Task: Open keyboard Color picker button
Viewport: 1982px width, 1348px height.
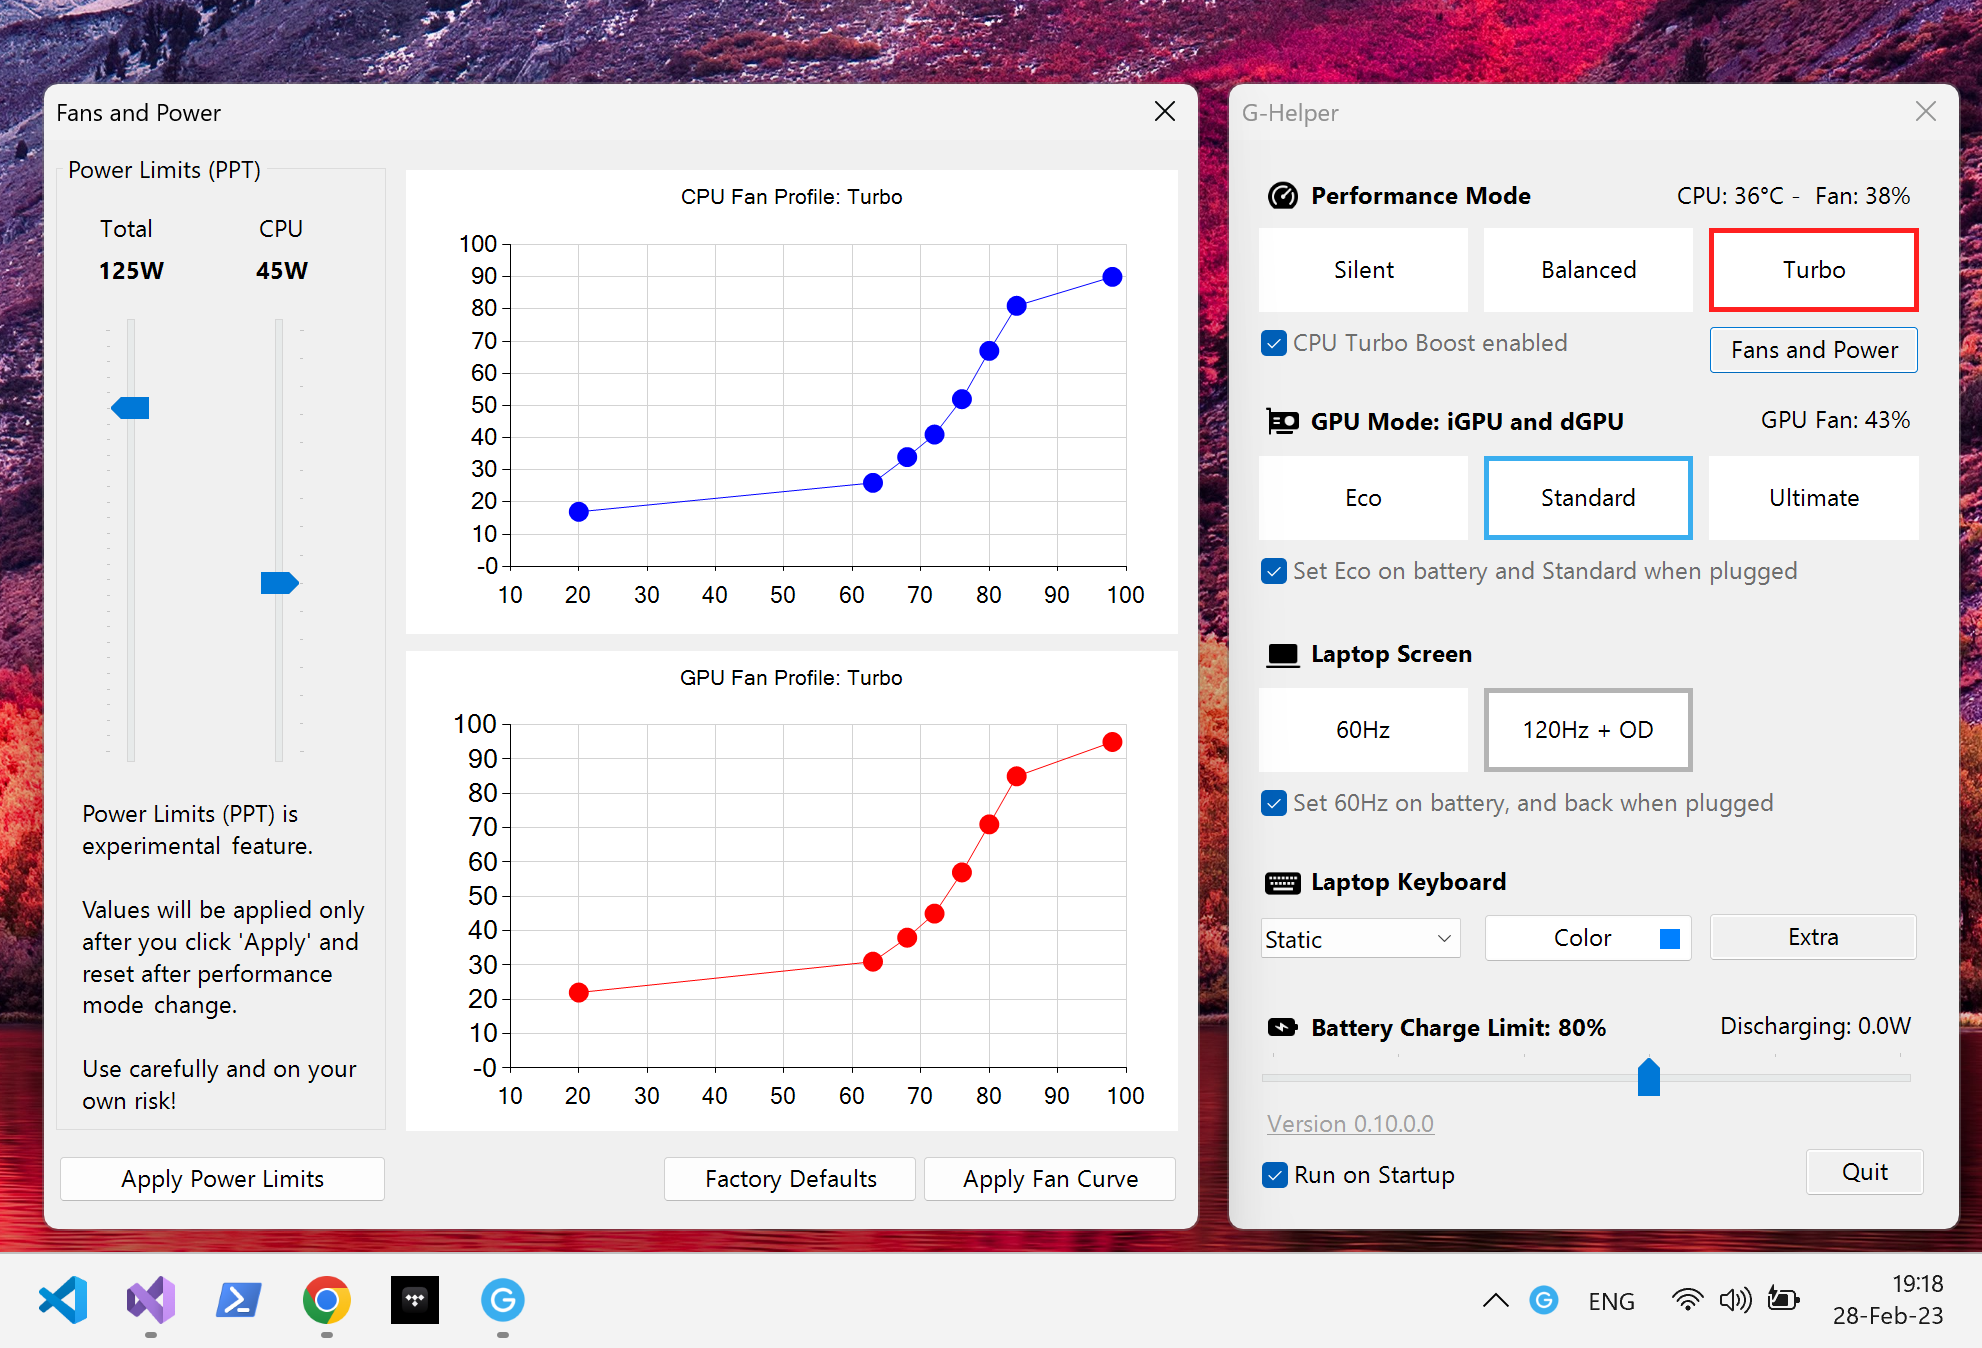Action: (1587, 938)
